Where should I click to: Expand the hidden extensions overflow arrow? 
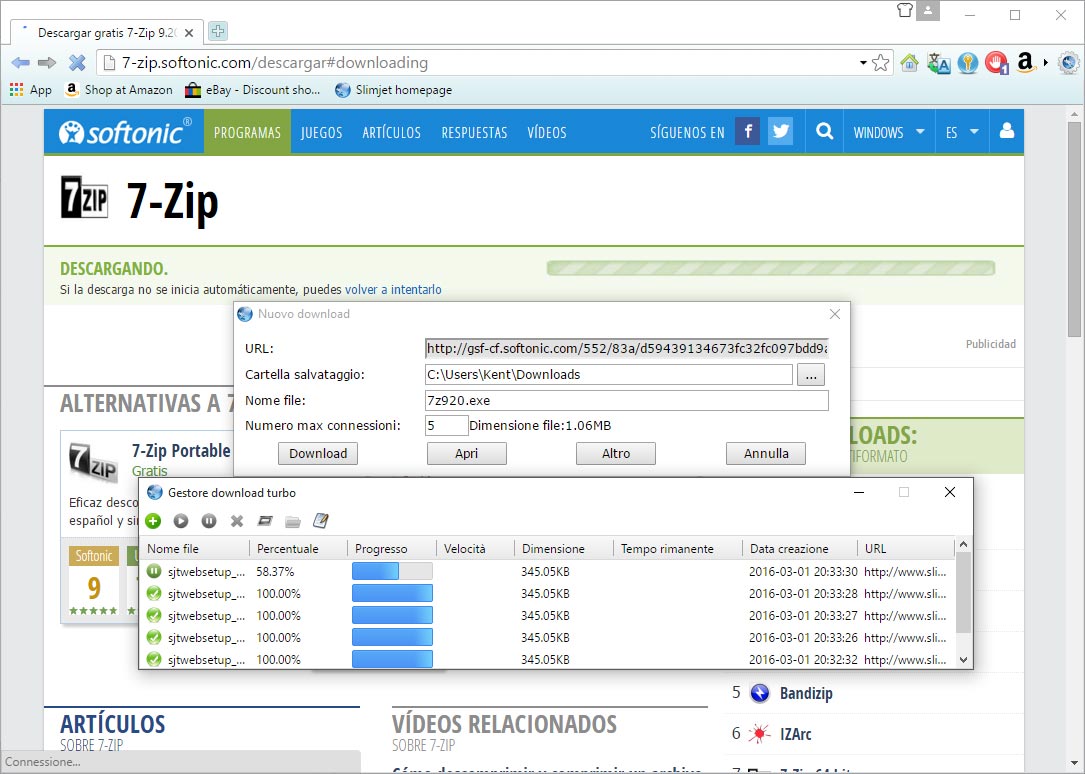click(1046, 63)
